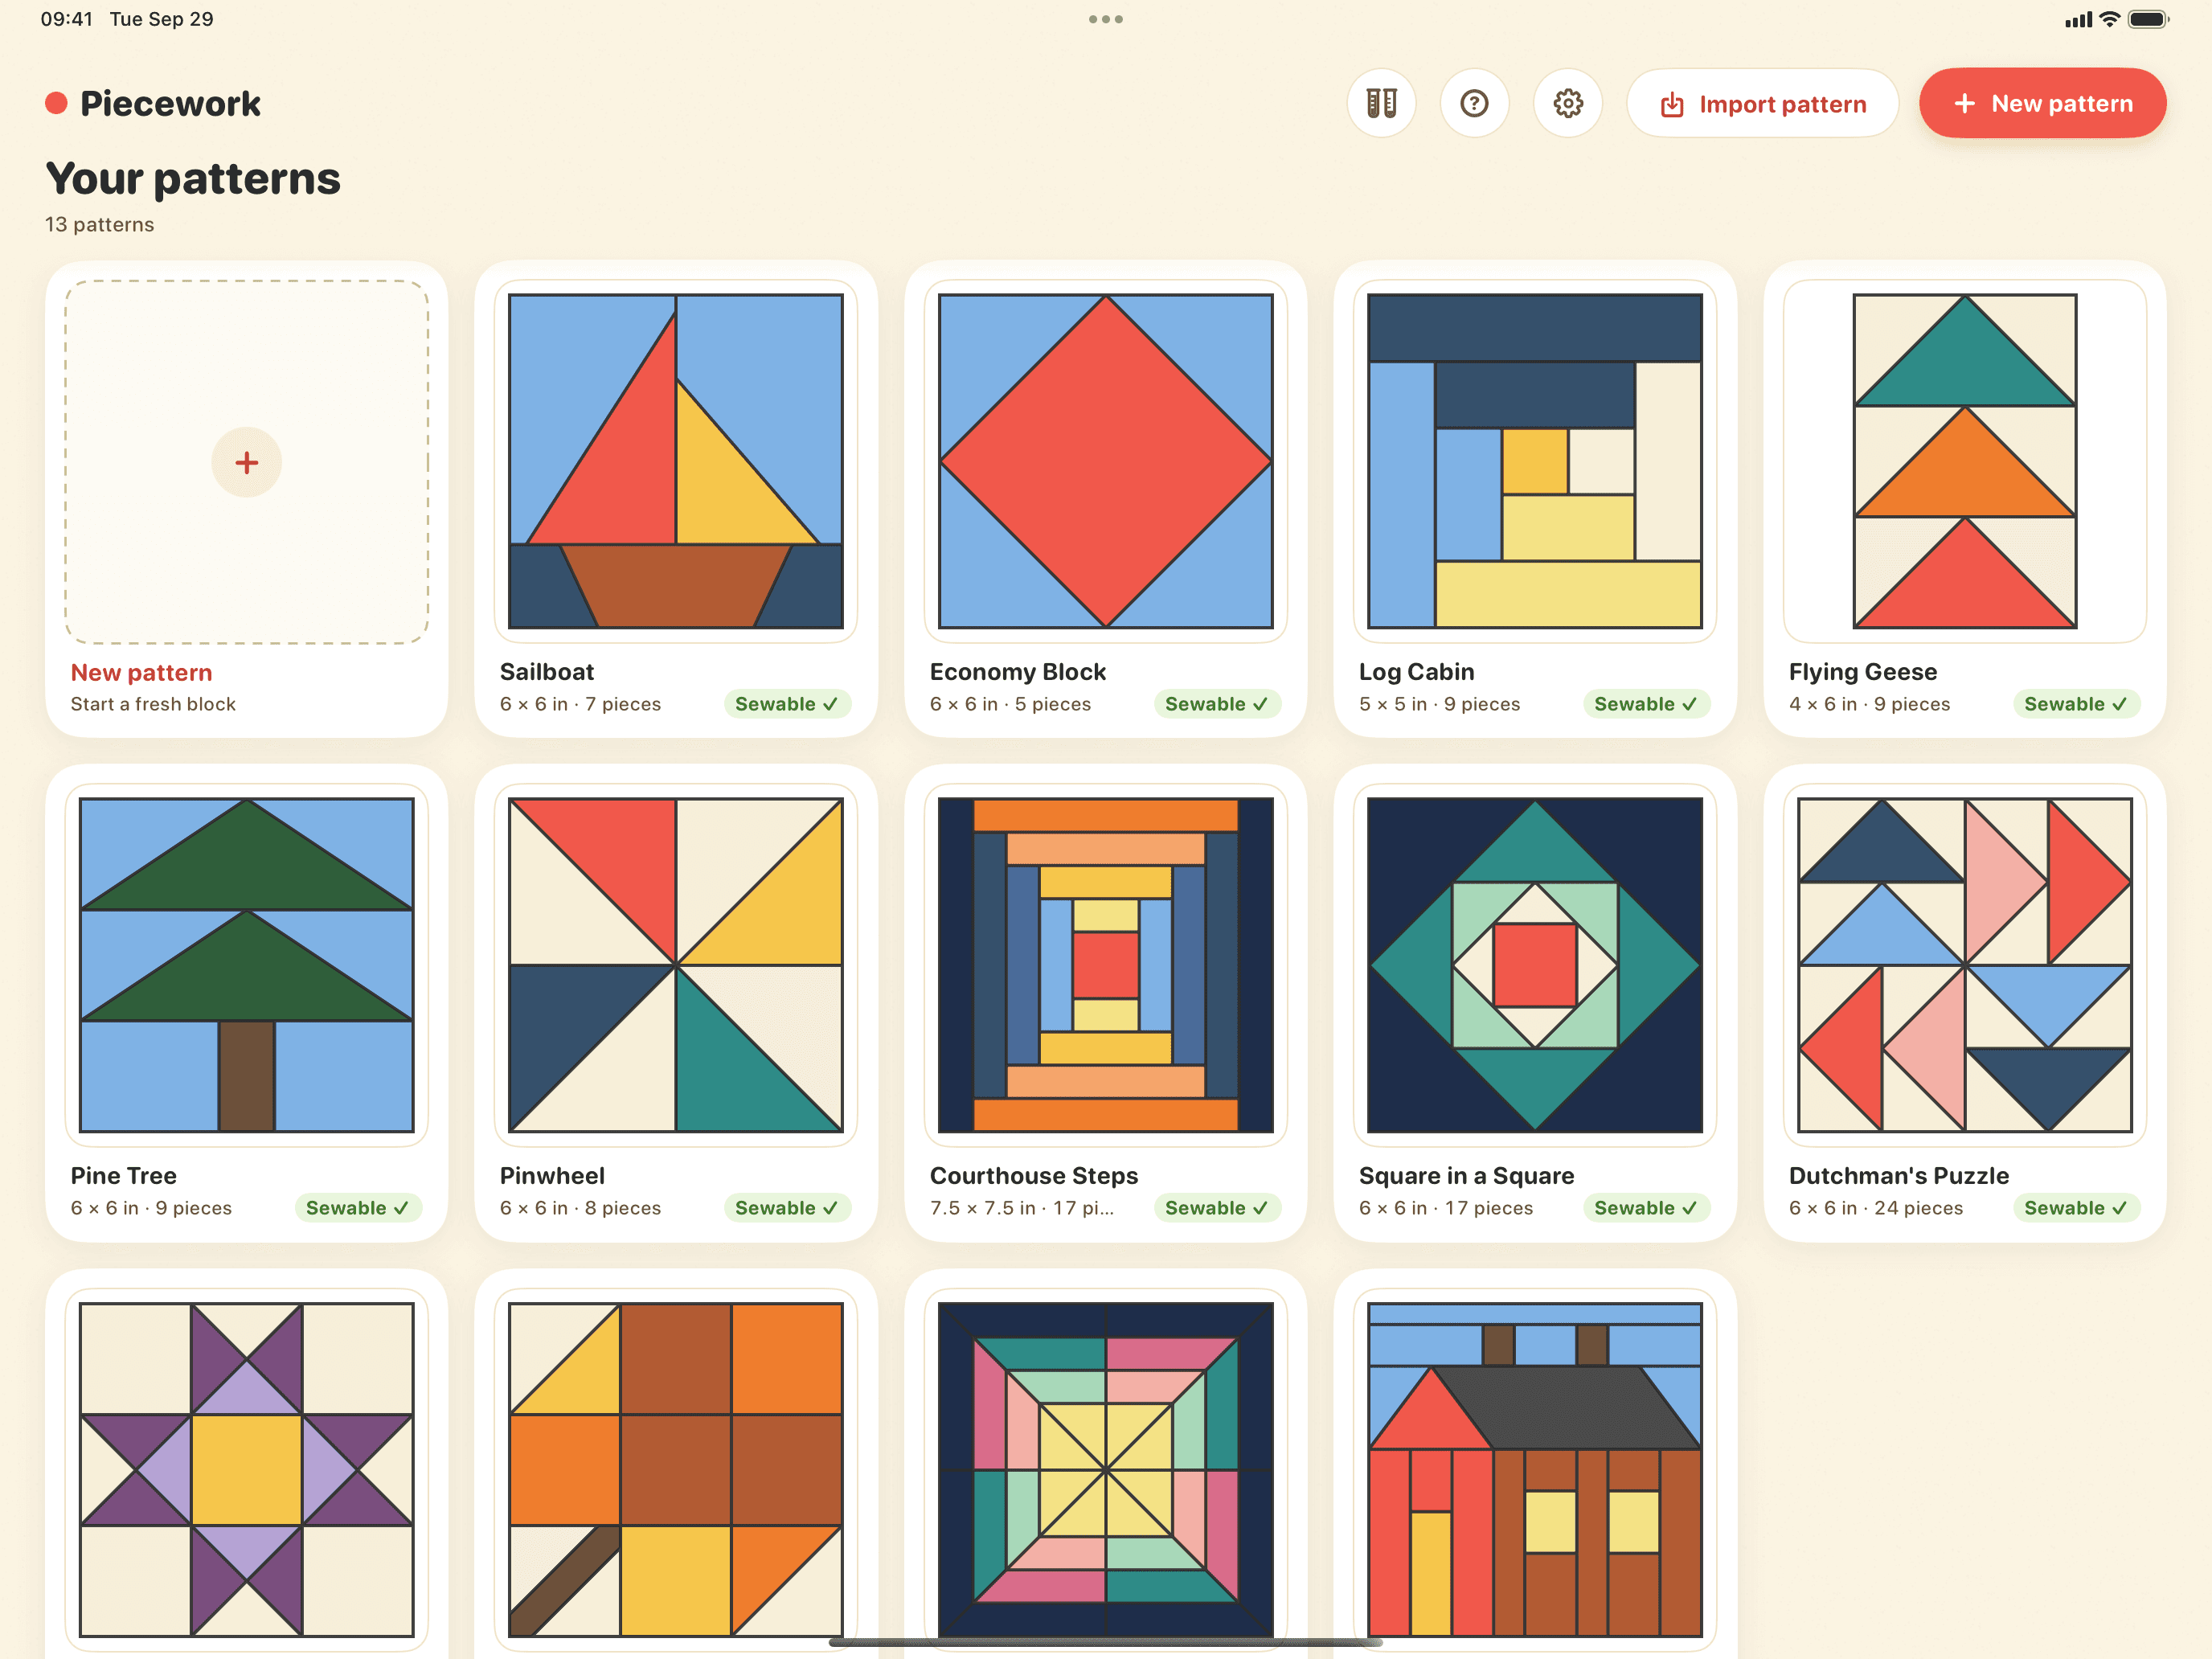Open the spiderweb kaleidoscope block thumbnail

click(x=1105, y=1469)
